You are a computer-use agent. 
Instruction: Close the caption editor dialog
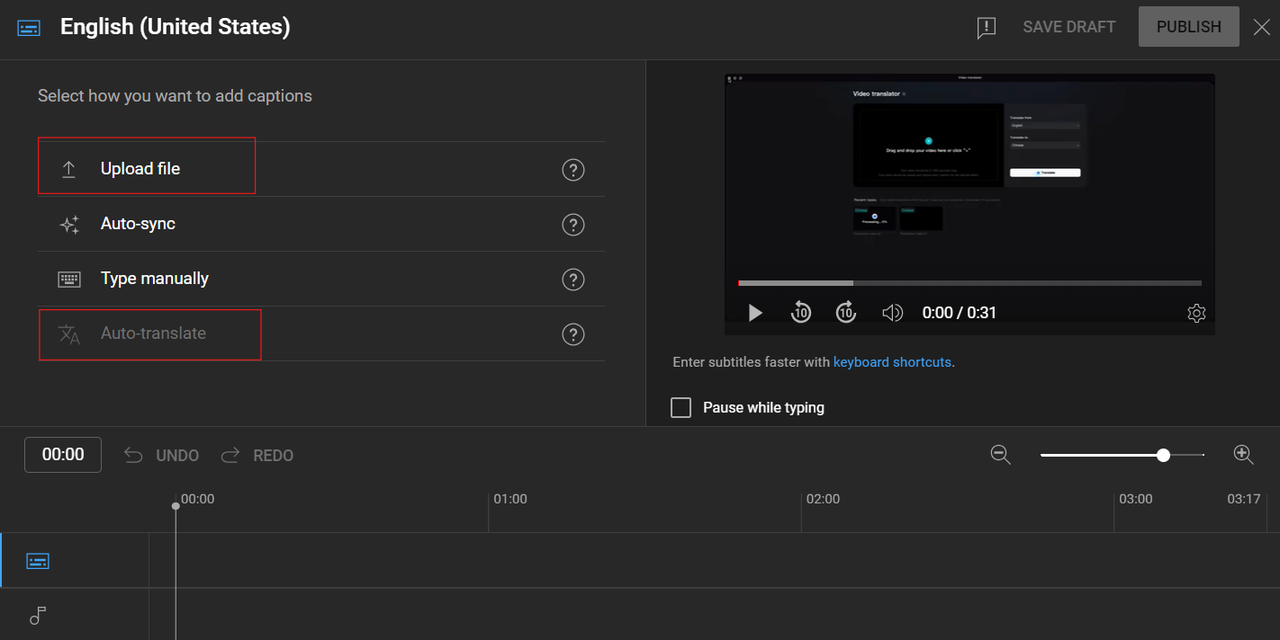(1262, 28)
